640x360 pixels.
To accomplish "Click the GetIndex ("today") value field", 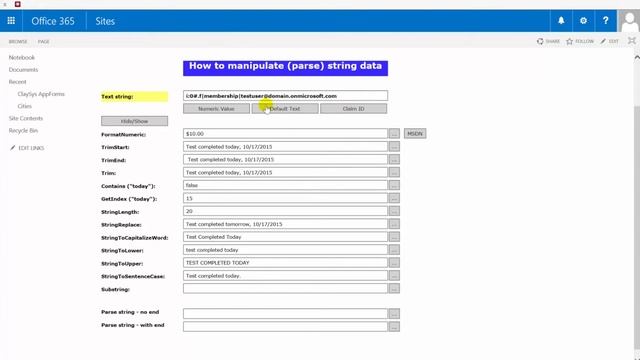I will click(285, 198).
